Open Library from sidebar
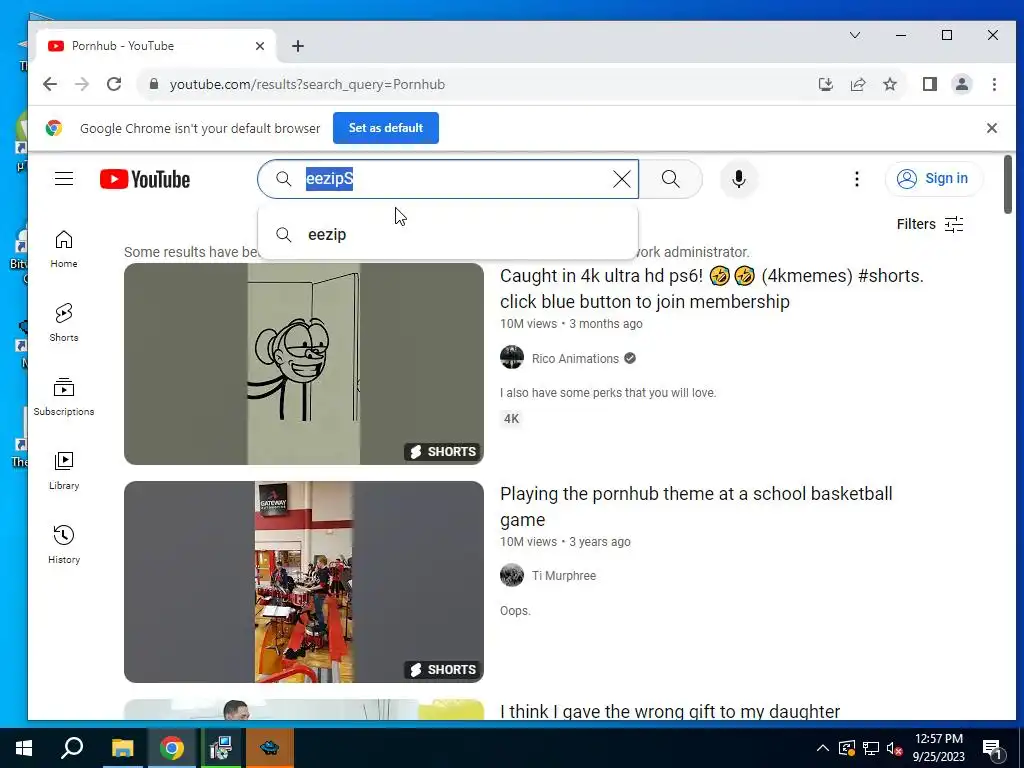The width and height of the screenshot is (1024, 768). (64, 471)
